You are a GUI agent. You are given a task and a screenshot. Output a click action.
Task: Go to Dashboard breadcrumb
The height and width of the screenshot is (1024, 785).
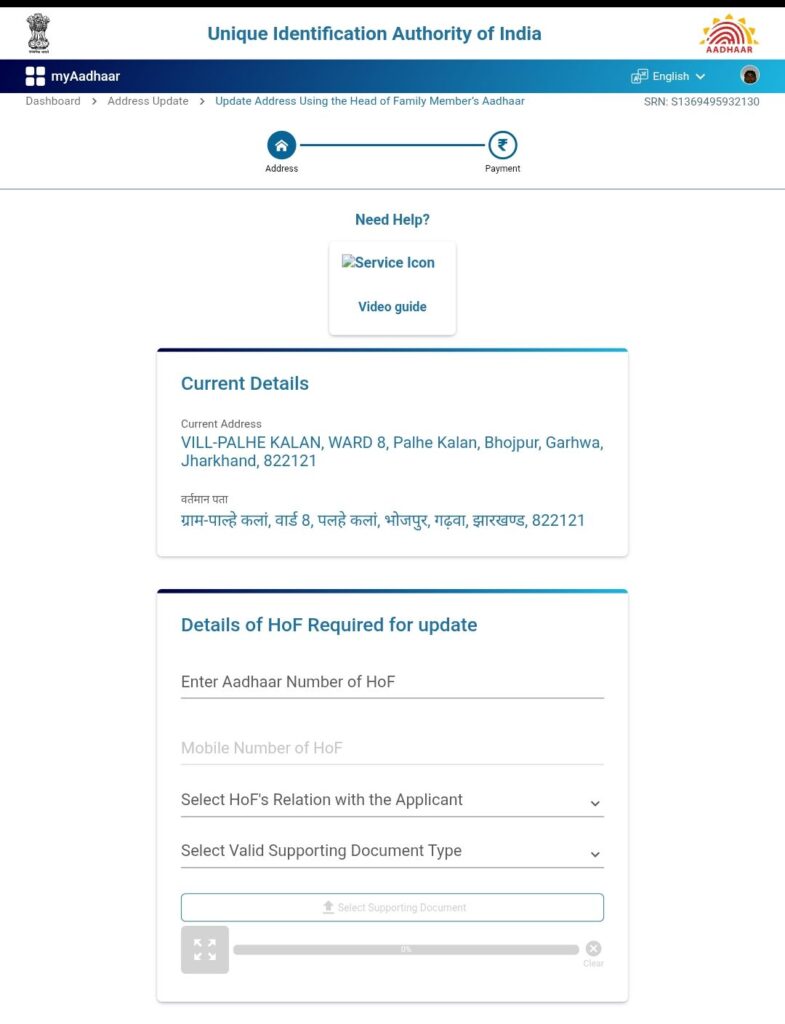click(53, 101)
